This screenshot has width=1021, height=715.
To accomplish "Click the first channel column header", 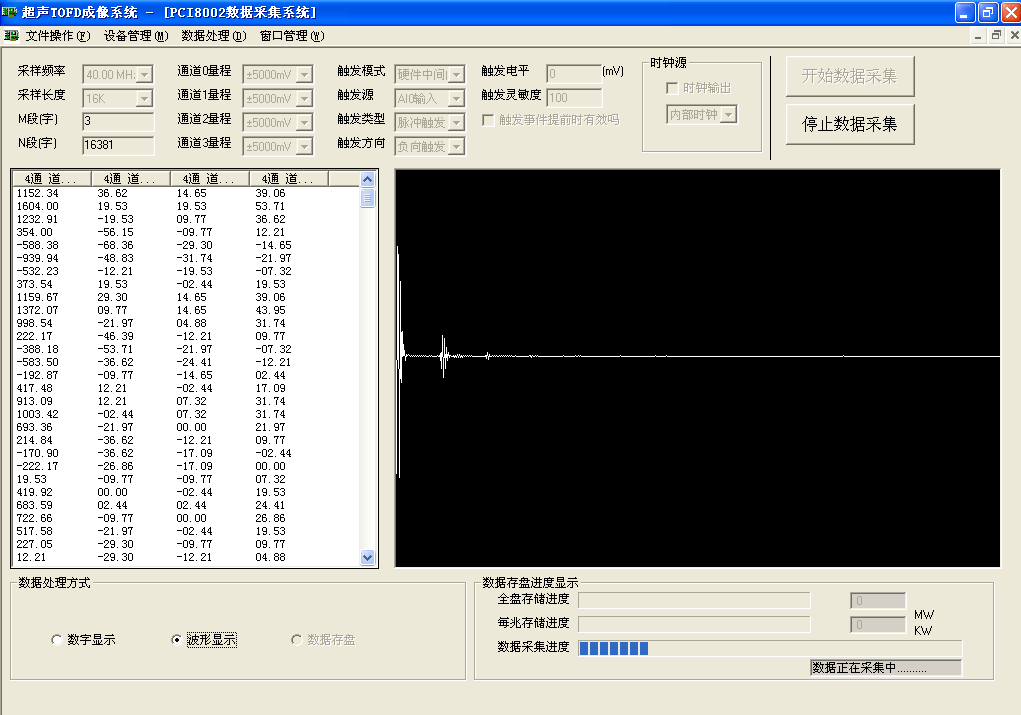I will [52, 179].
